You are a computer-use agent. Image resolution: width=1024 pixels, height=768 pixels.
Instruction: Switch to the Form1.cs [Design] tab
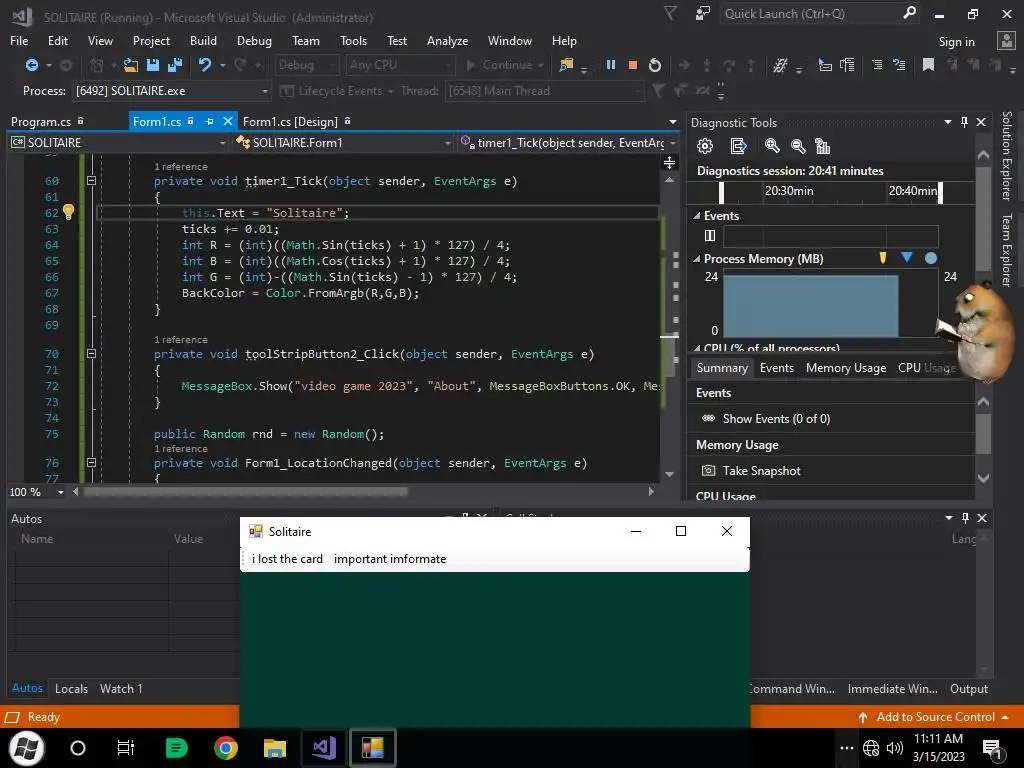pyautogui.click(x=290, y=121)
